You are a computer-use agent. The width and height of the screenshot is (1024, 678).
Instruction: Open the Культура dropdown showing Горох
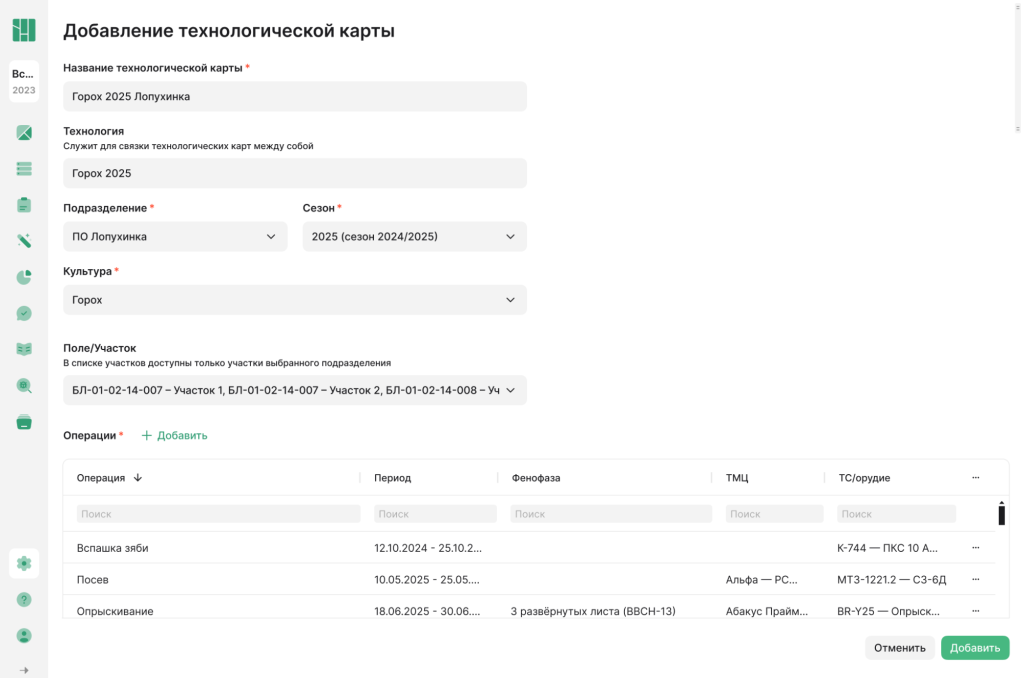[x=294, y=300]
